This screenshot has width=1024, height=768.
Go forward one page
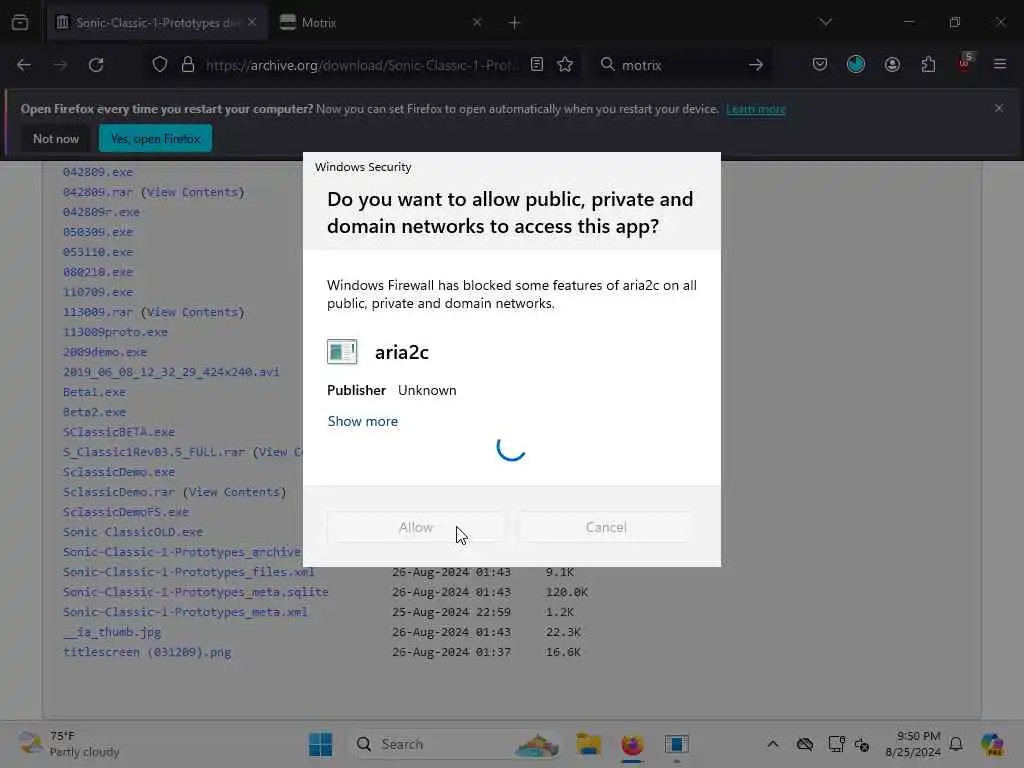pyautogui.click(x=60, y=65)
